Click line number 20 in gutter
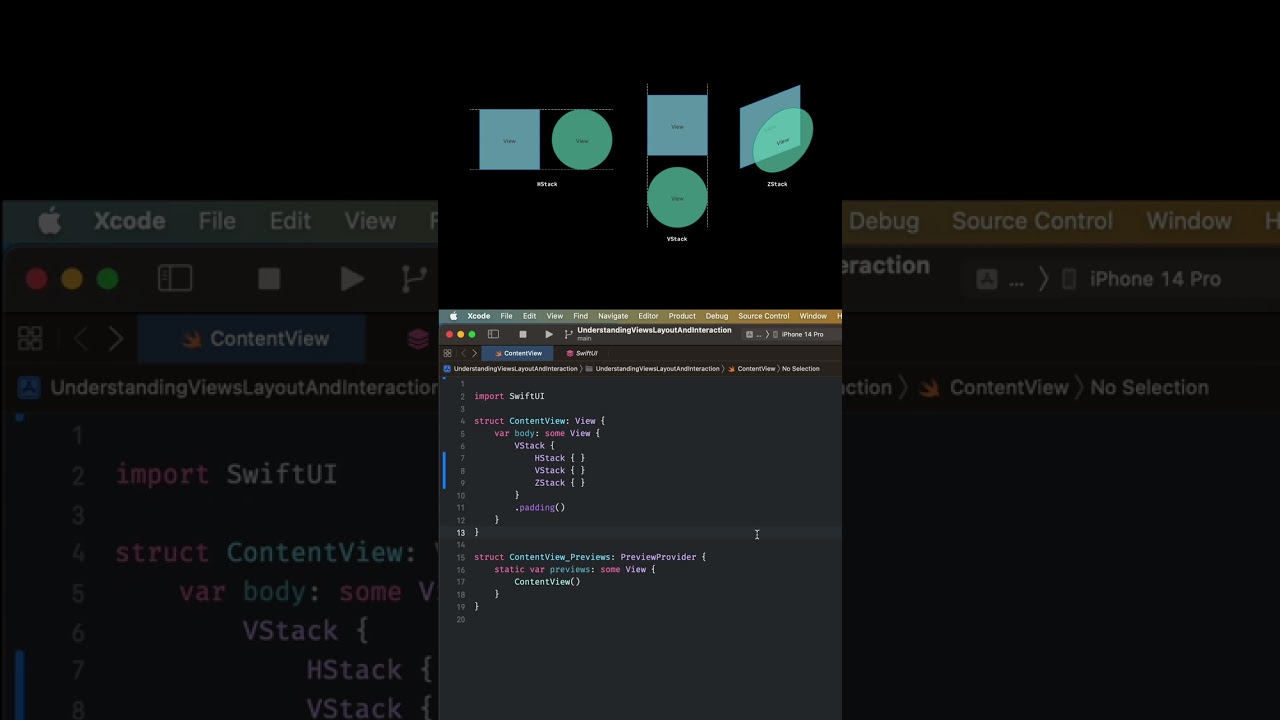The width and height of the screenshot is (1280, 720). 460,619
